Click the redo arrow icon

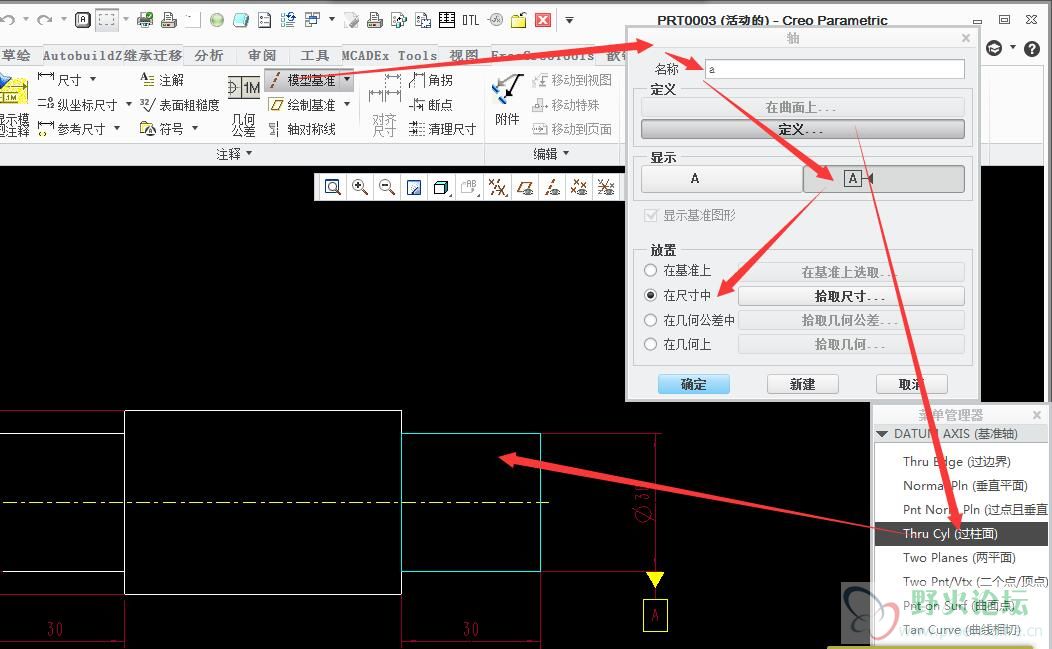pyautogui.click(x=44, y=19)
